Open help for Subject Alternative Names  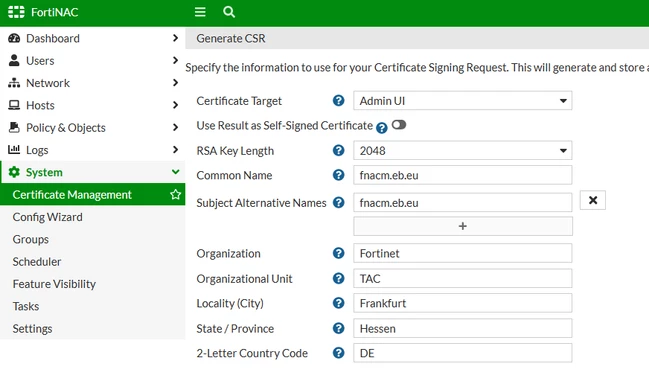pos(339,202)
